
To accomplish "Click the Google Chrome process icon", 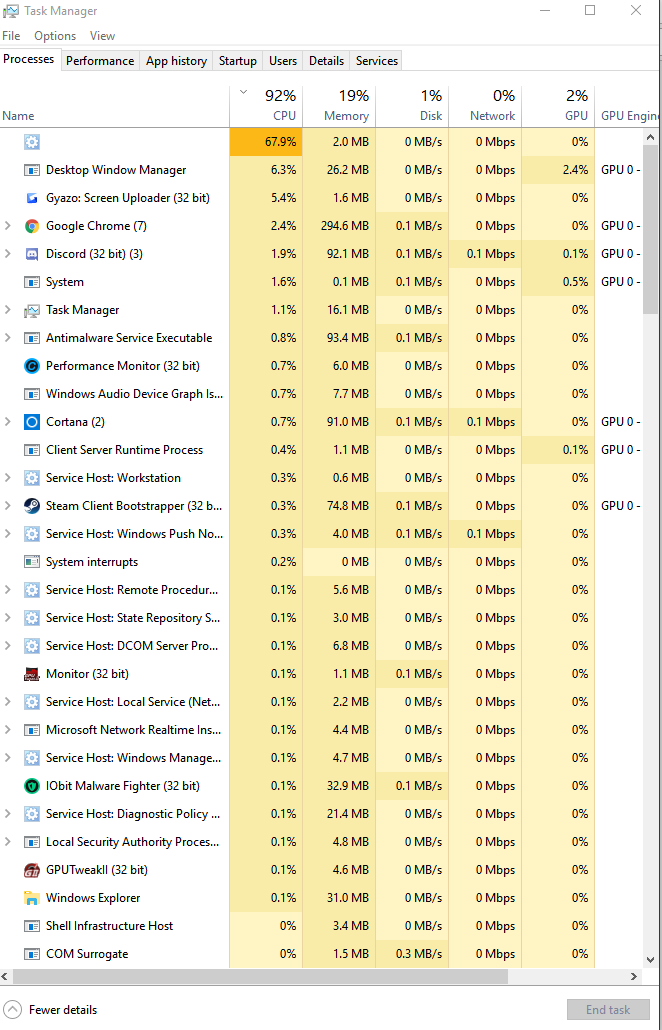I will (32, 226).
